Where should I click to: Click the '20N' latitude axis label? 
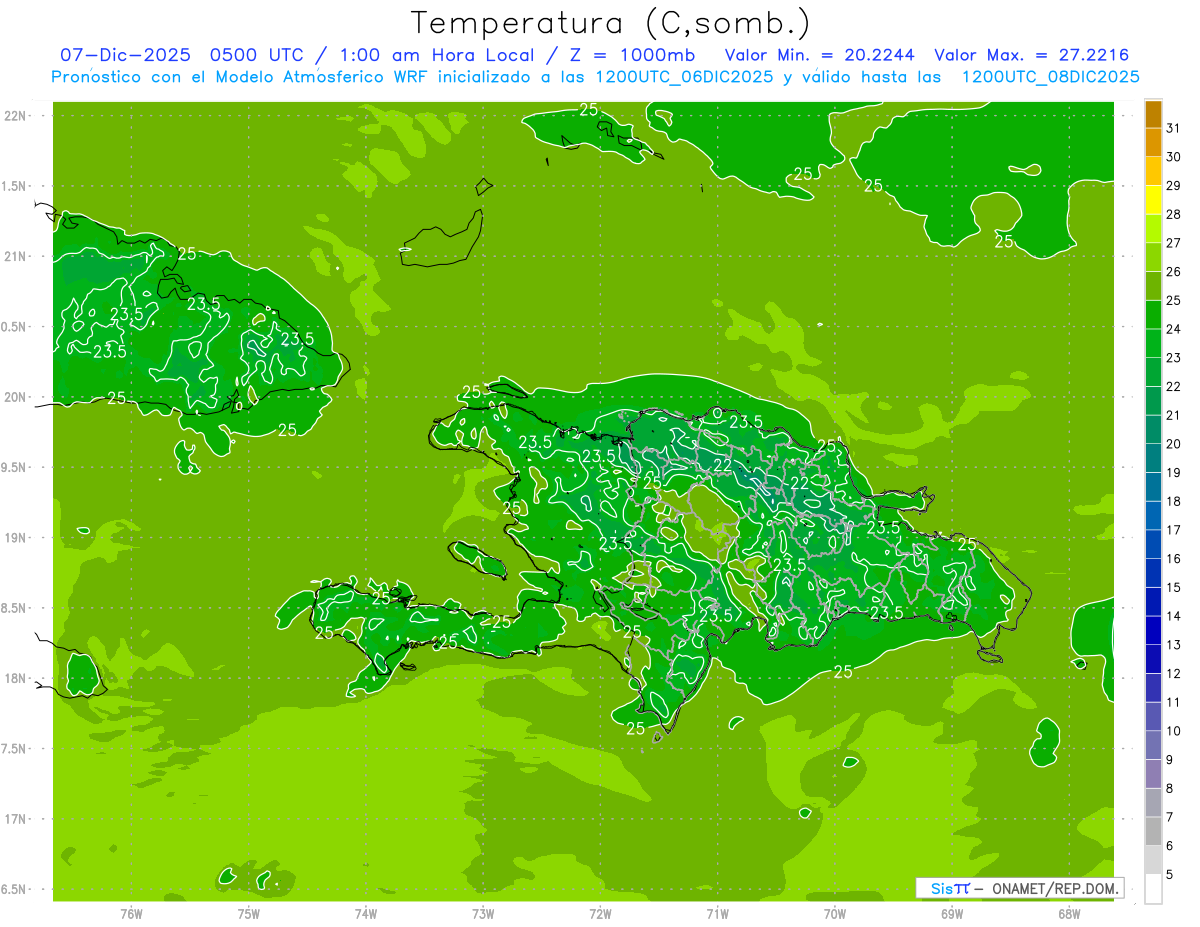click(x=15, y=397)
